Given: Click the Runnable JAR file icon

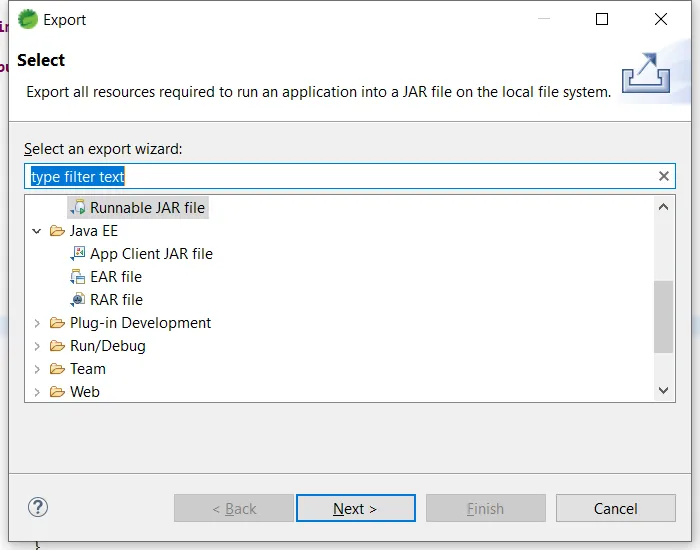Looking at the screenshot, I should (x=78, y=208).
